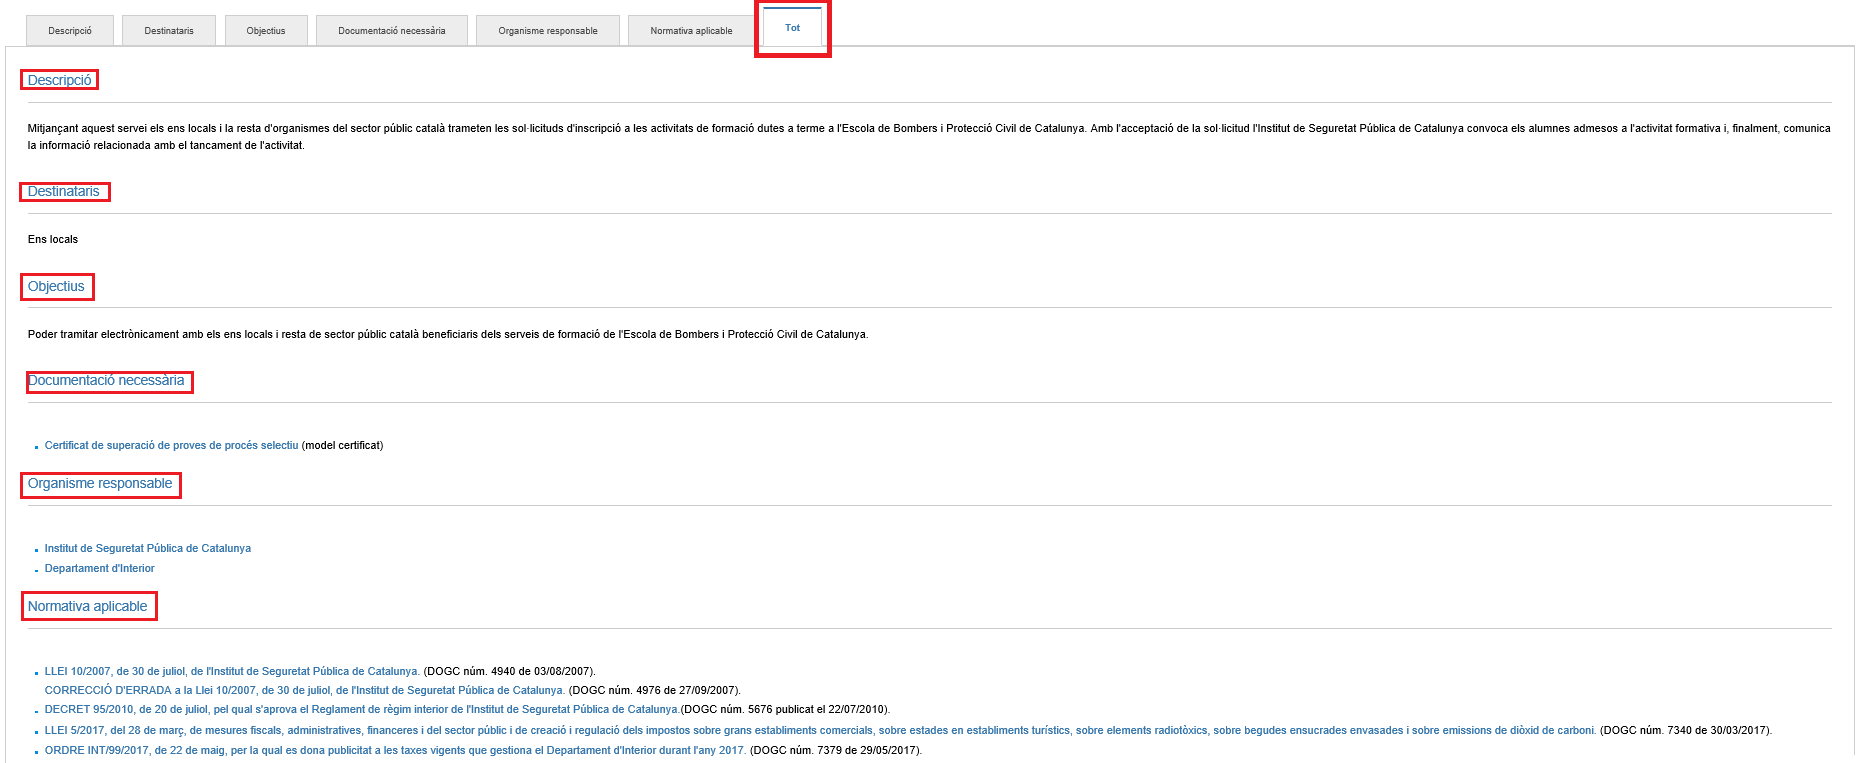Select the Objectius tab
Viewport: 1857px width, 763px height.
(266, 31)
